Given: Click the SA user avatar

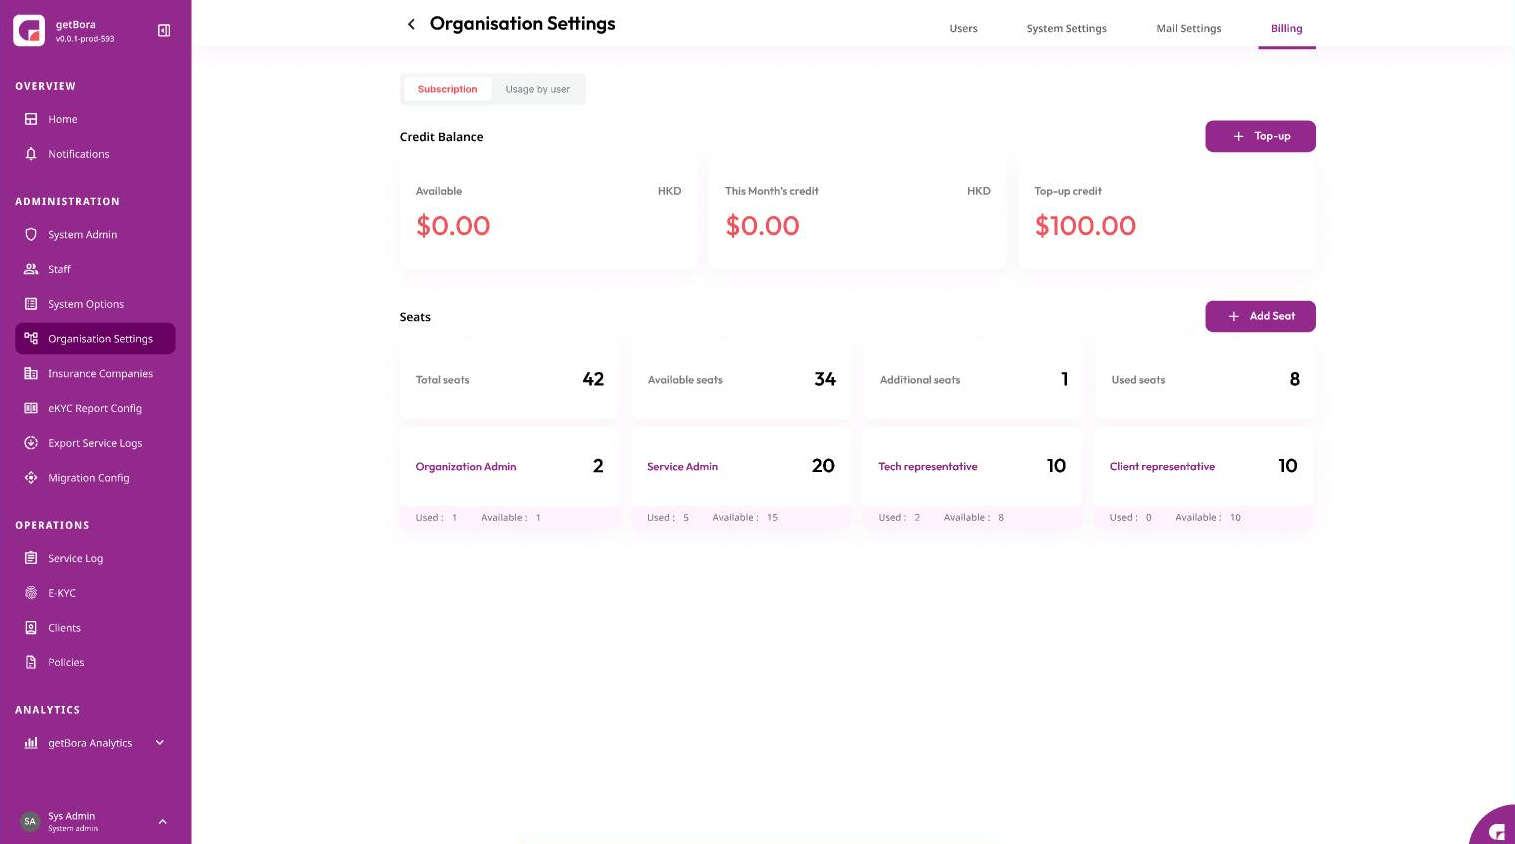Looking at the screenshot, I should [30, 821].
